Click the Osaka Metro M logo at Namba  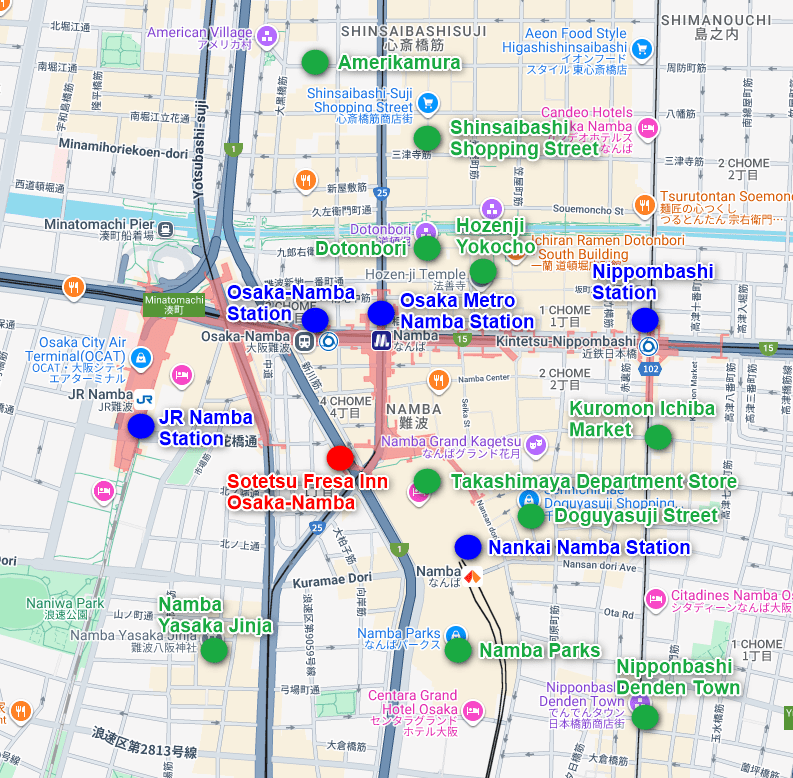[381, 340]
